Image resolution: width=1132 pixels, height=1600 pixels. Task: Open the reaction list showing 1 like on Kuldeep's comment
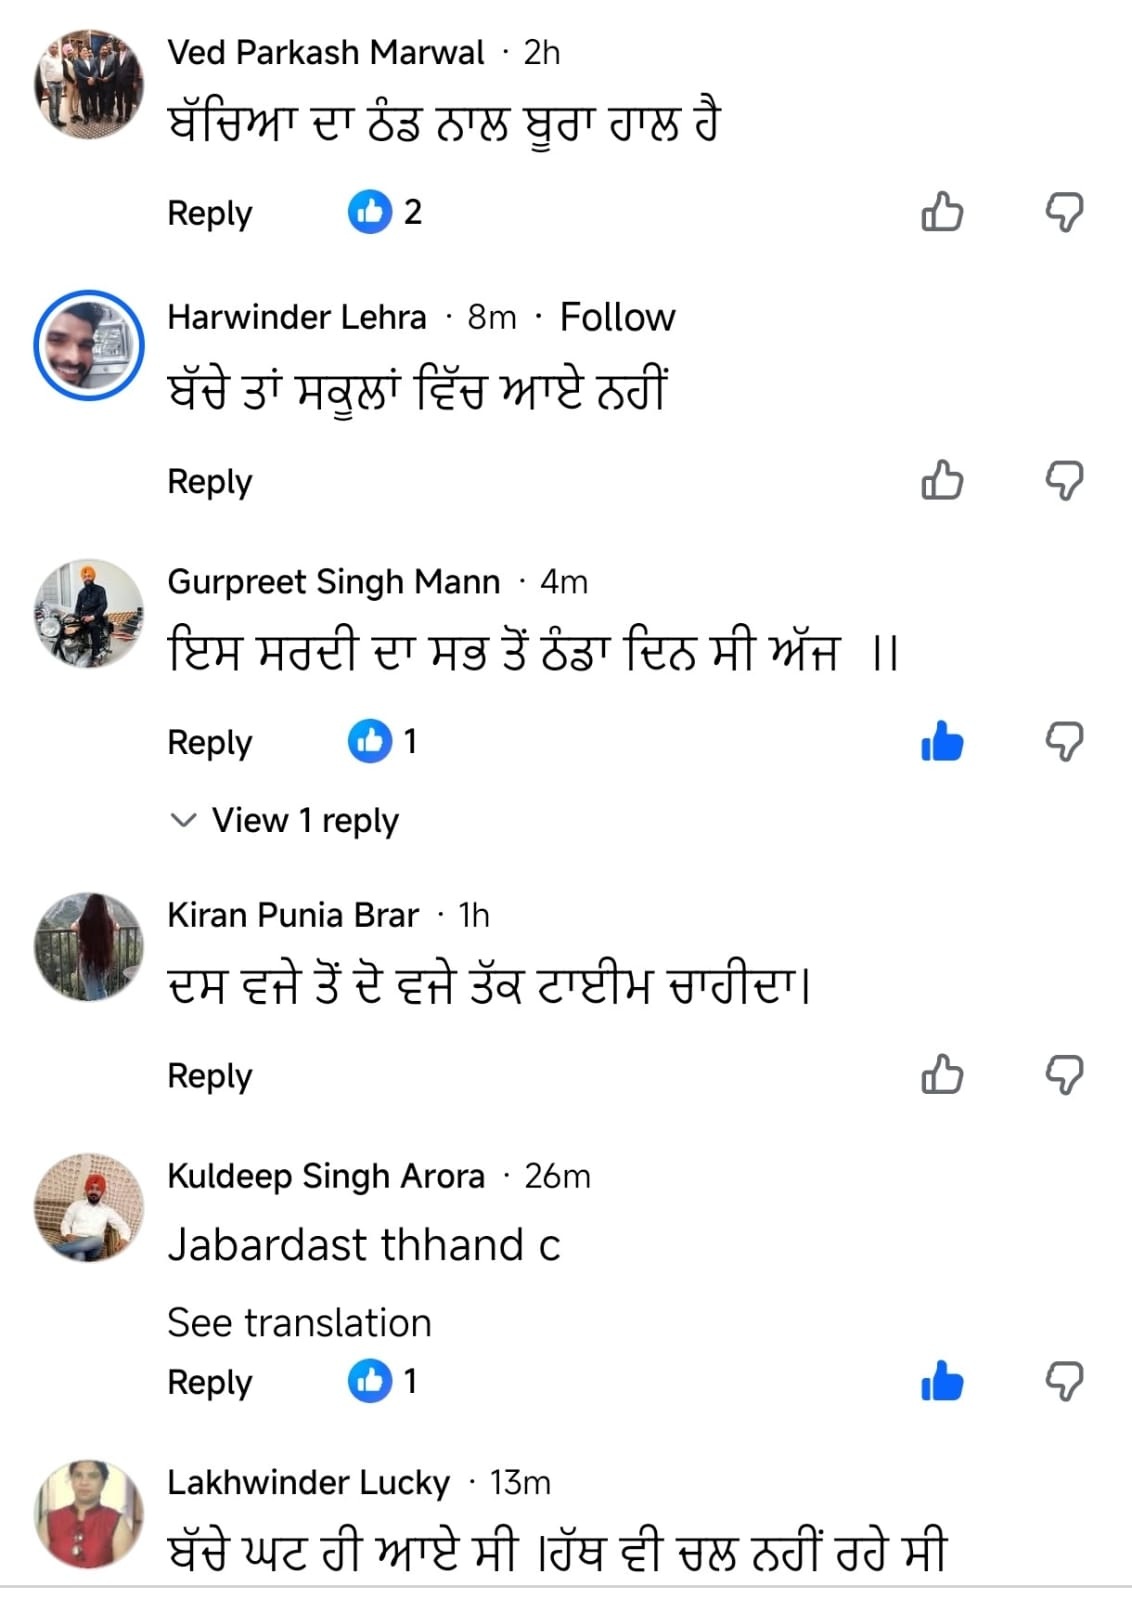click(x=383, y=1382)
